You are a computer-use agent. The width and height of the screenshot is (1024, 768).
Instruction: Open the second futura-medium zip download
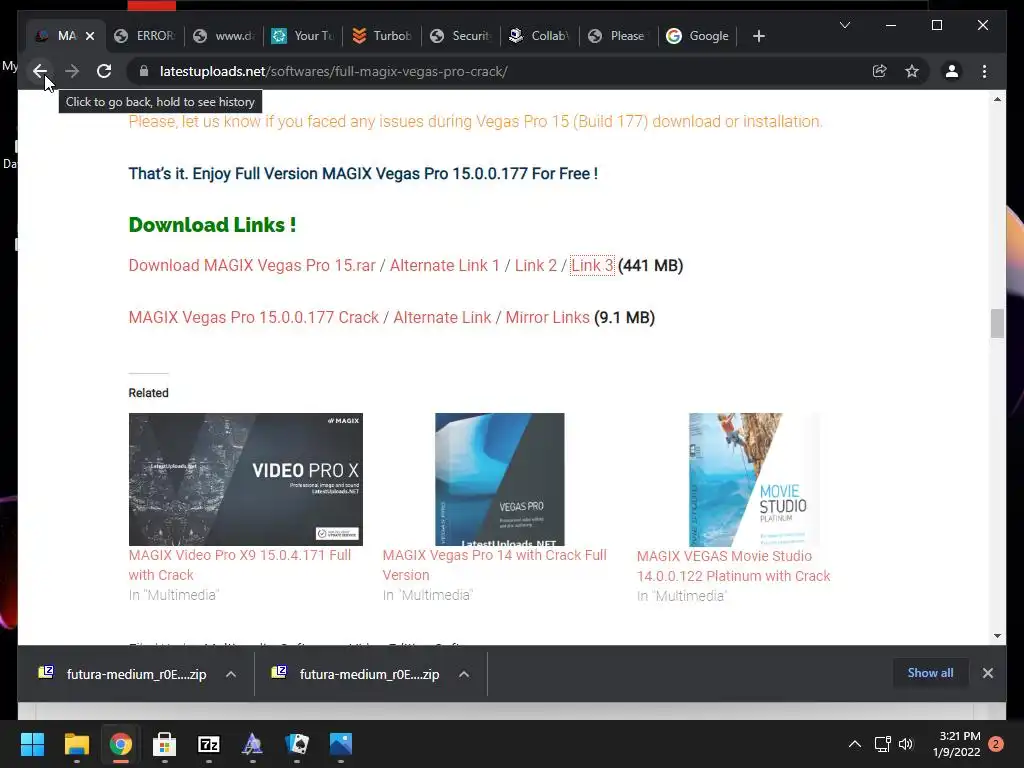tap(356, 674)
